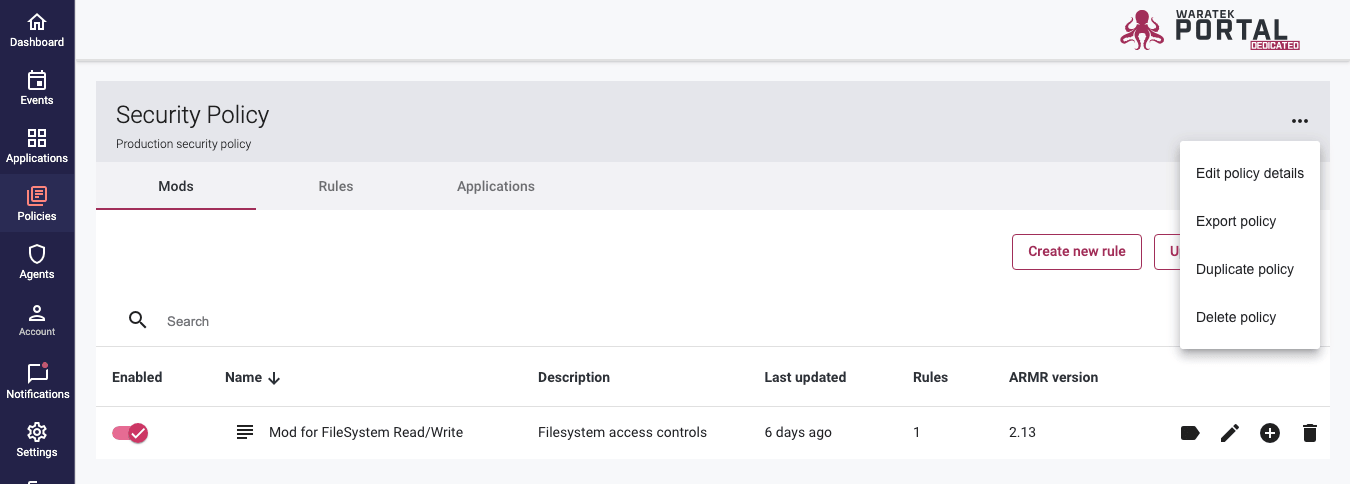Click the Description column header
Screen dimensions: 1350x484
click(x=574, y=377)
